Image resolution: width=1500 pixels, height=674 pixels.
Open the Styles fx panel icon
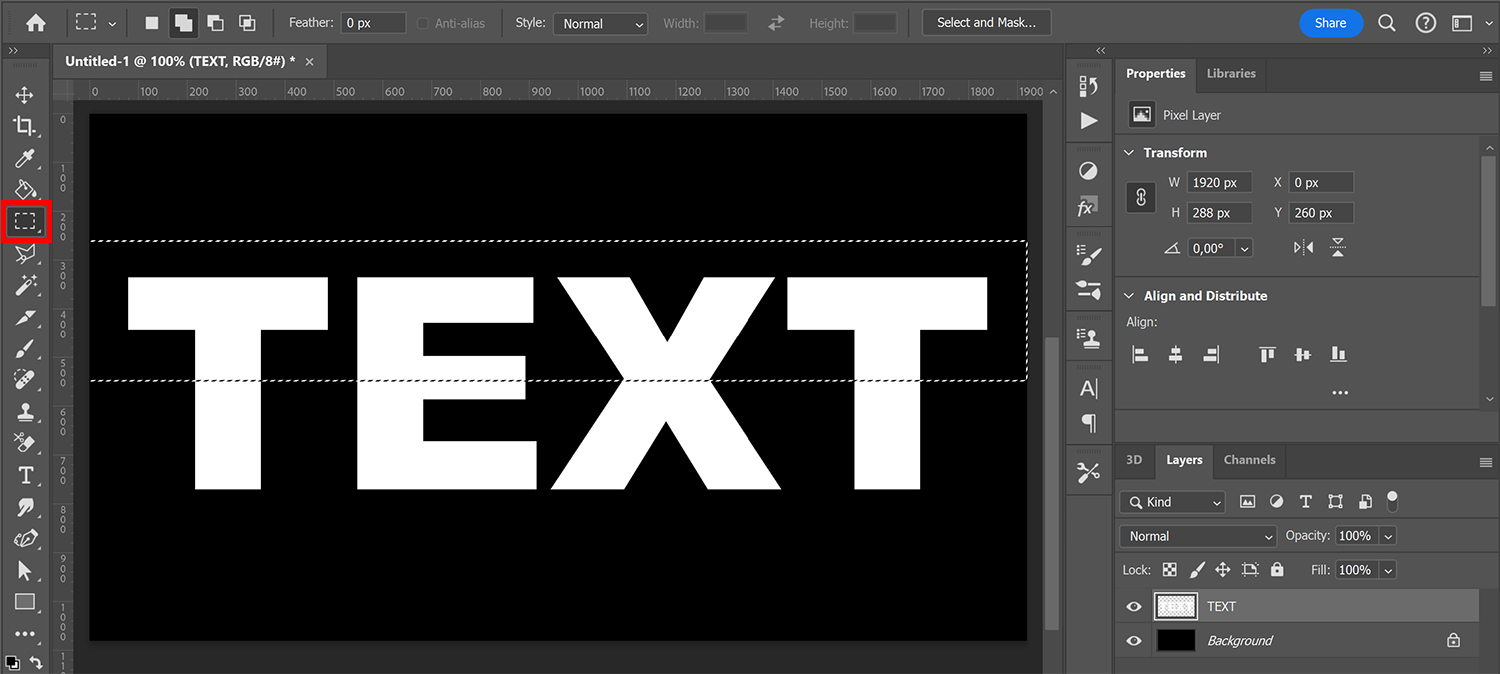point(1087,207)
